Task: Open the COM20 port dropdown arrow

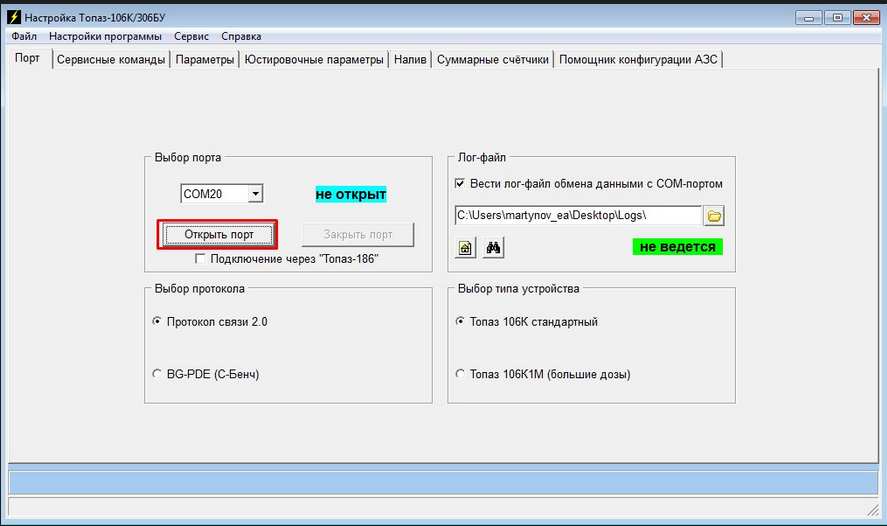Action: [x=255, y=194]
